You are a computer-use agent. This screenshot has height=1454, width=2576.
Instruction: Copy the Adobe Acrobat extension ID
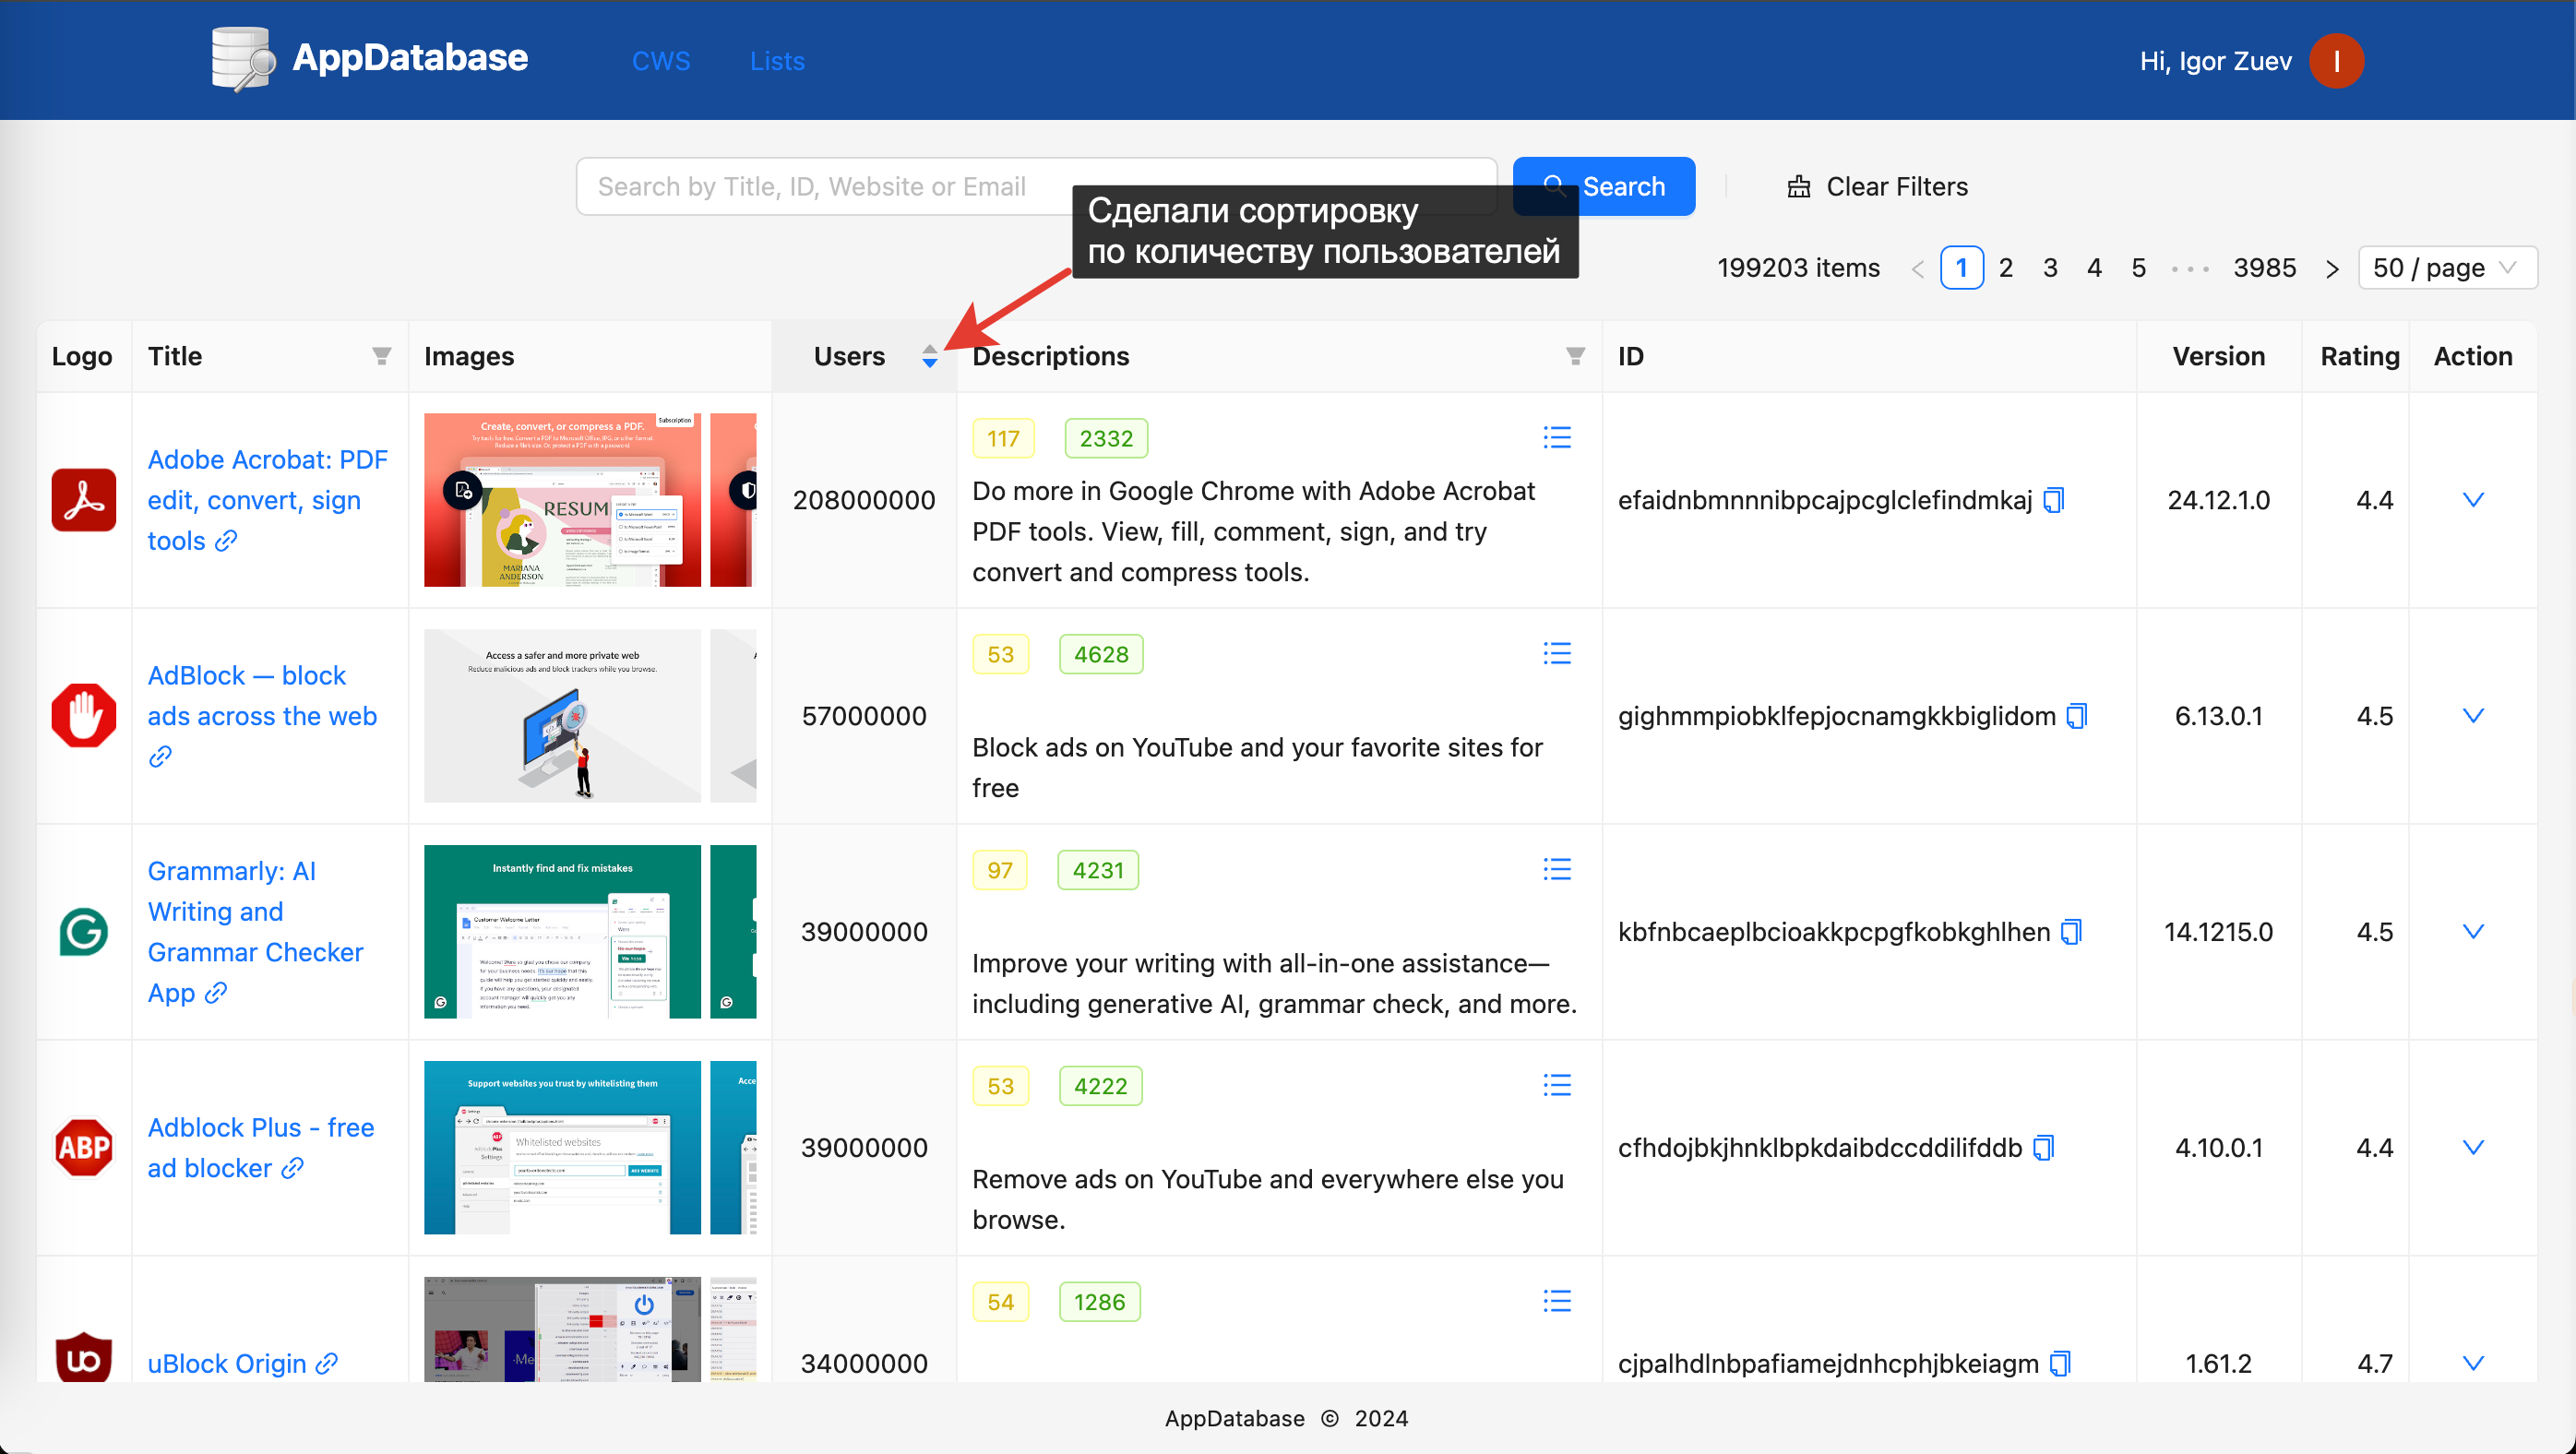(x=2053, y=500)
